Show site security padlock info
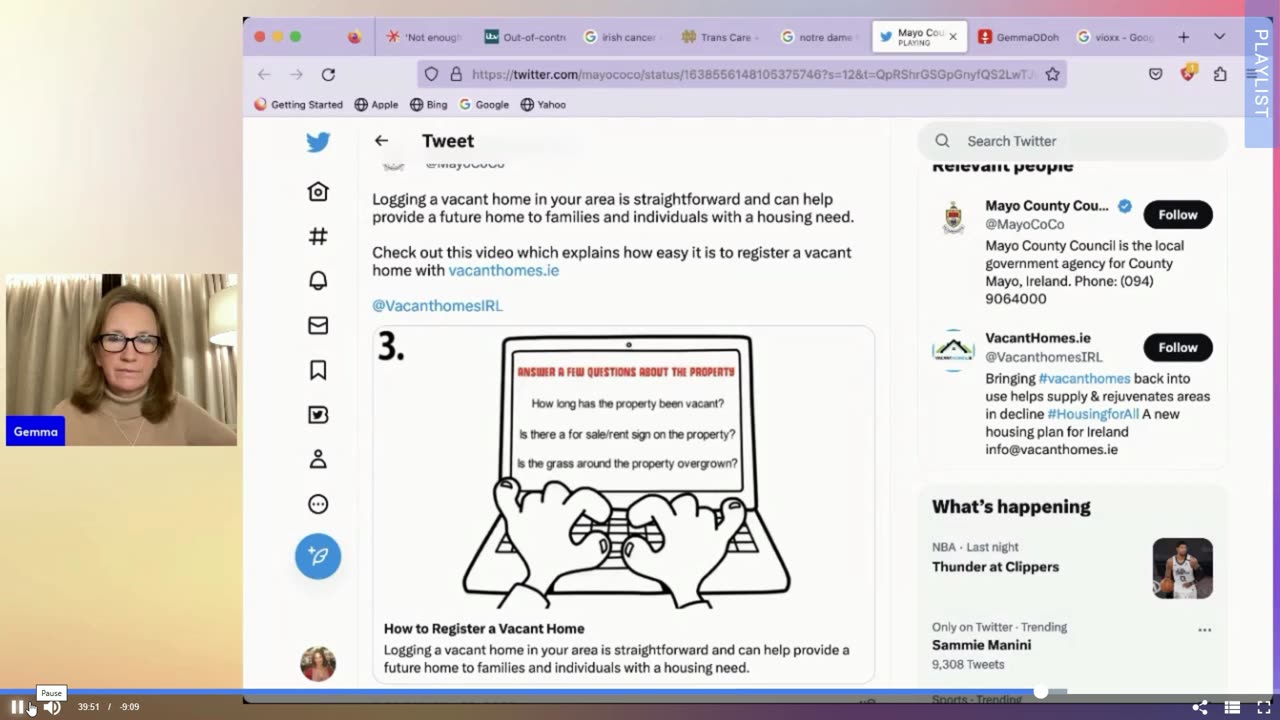 [x=456, y=74]
